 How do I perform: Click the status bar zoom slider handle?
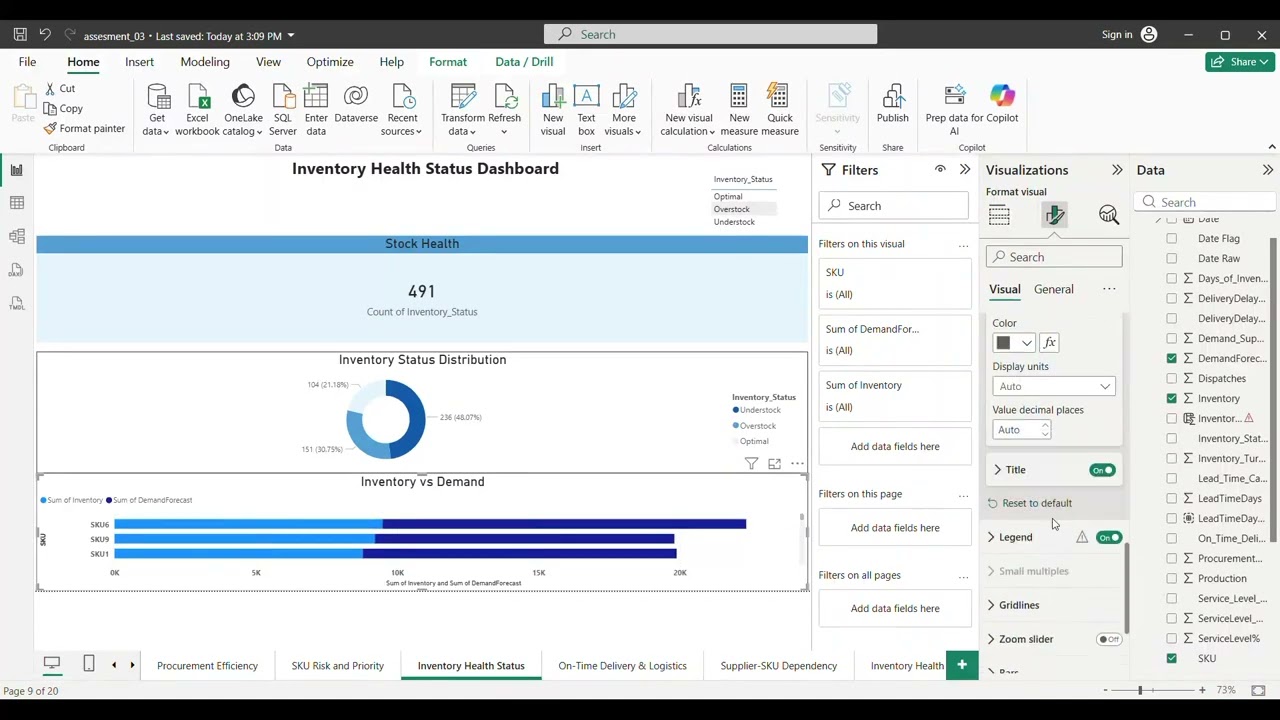pos(1141,690)
